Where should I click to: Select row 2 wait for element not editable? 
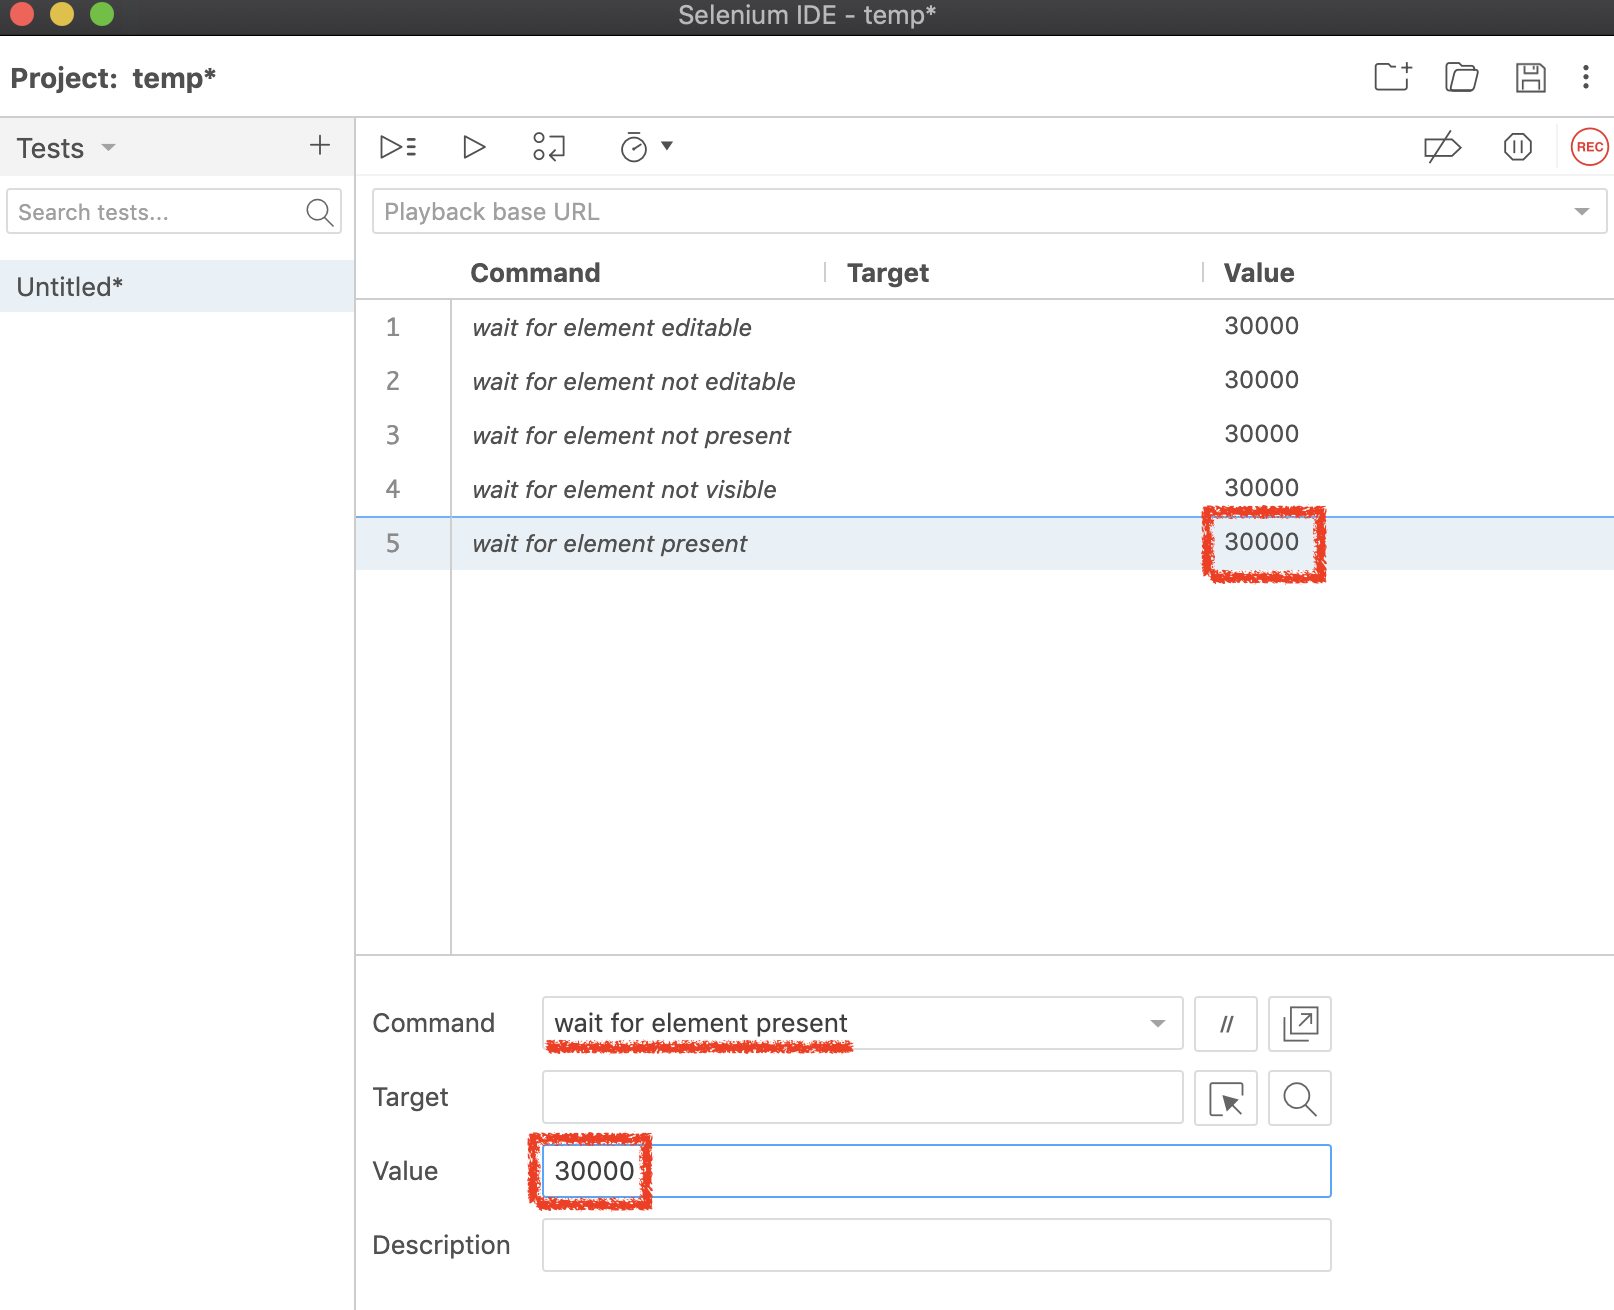985,381
